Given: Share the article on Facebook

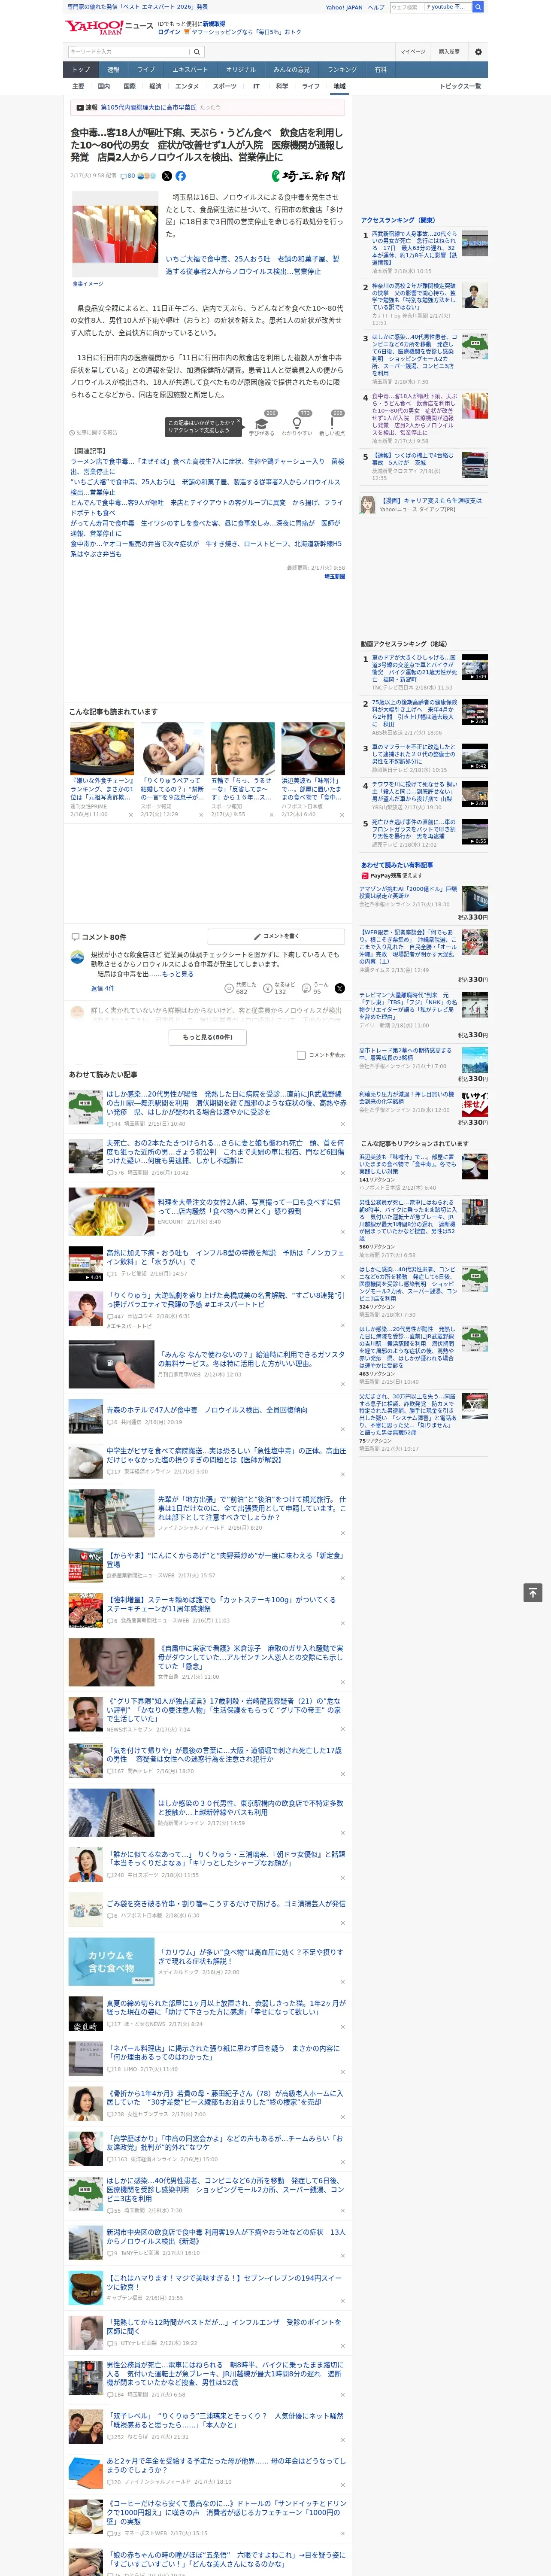Looking at the screenshot, I should tap(181, 176).
